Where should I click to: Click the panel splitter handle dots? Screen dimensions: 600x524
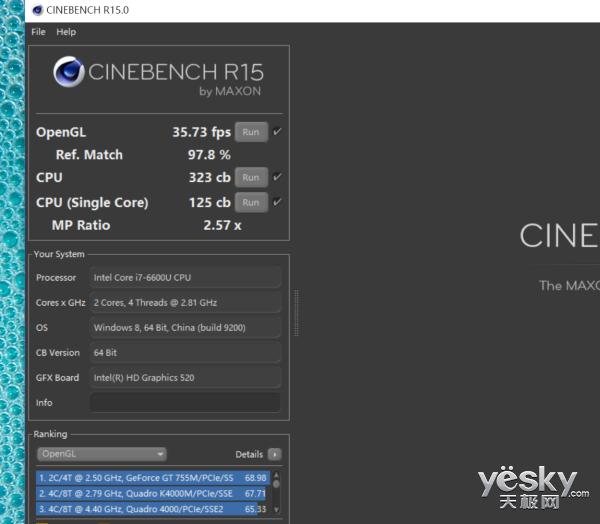point(296,313)
